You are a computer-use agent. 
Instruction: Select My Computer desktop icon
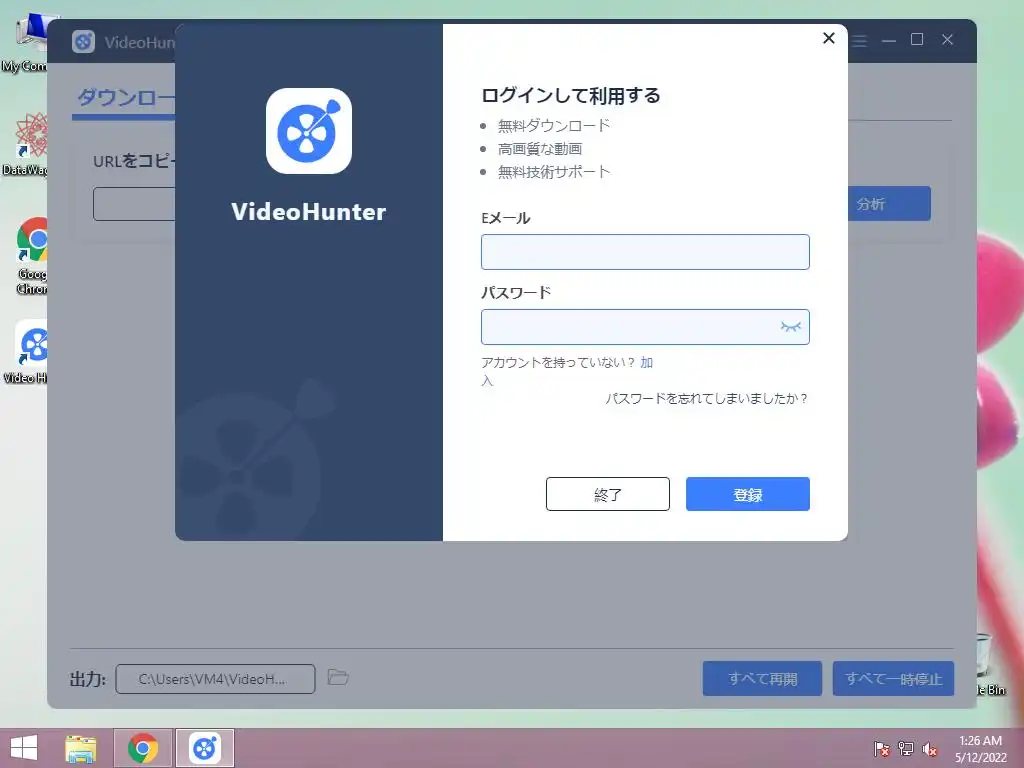pos(26,43)
